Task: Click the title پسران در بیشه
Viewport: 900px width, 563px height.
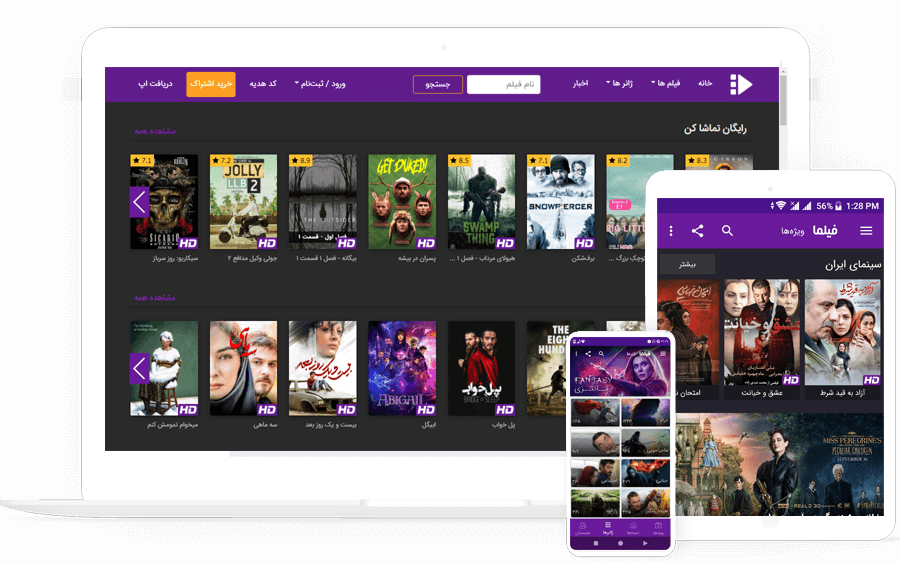Action: [x=417, y=259]
